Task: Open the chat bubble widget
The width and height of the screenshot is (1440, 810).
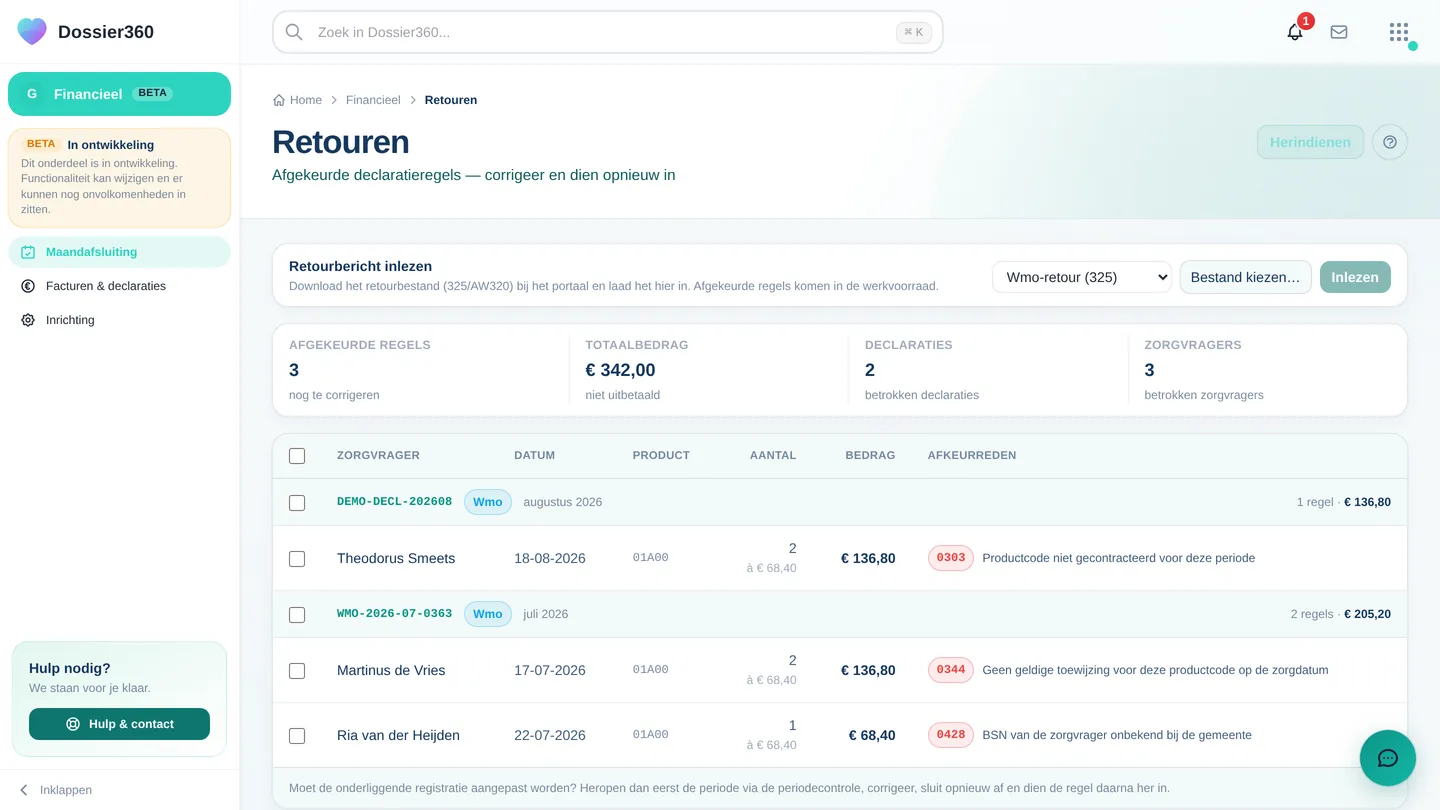Action: click(1388, 758)
